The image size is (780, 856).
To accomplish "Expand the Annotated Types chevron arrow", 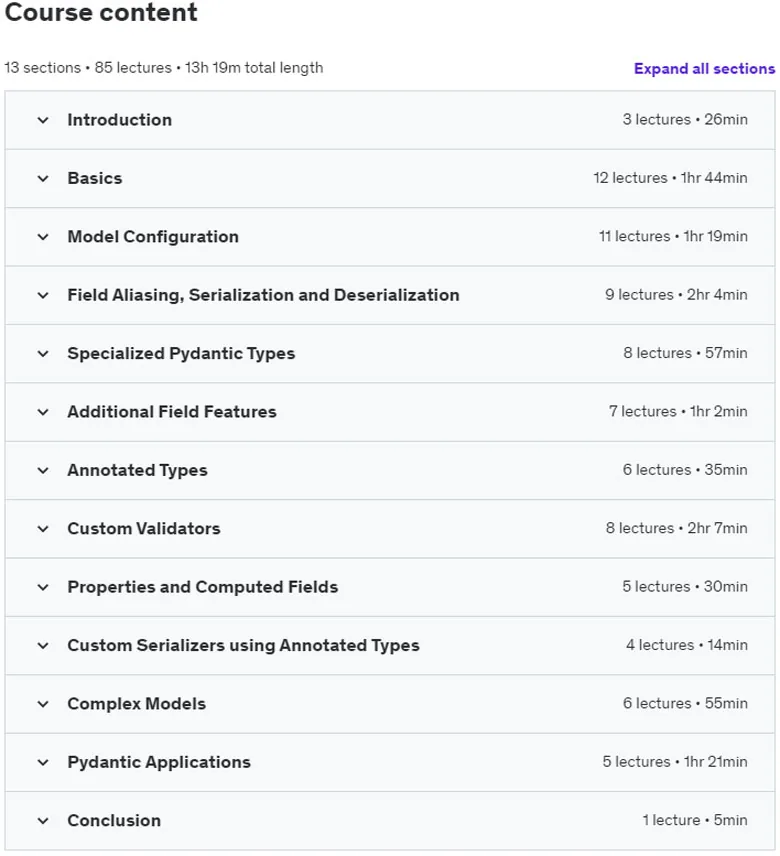I will point(43,471).
